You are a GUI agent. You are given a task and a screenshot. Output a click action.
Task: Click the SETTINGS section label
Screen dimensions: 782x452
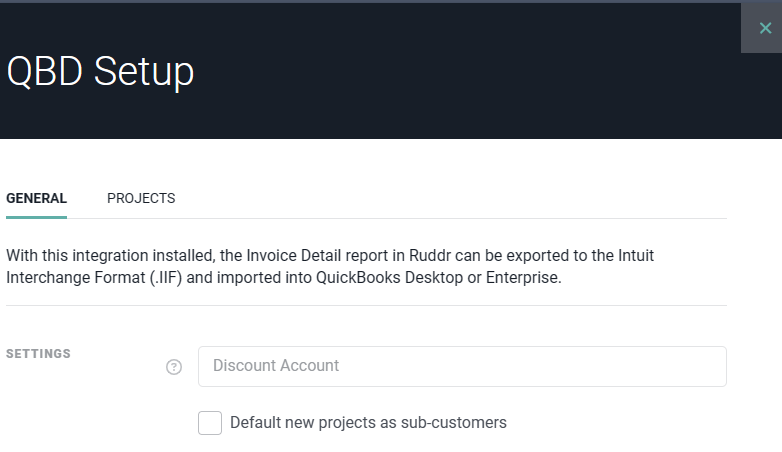38,354
